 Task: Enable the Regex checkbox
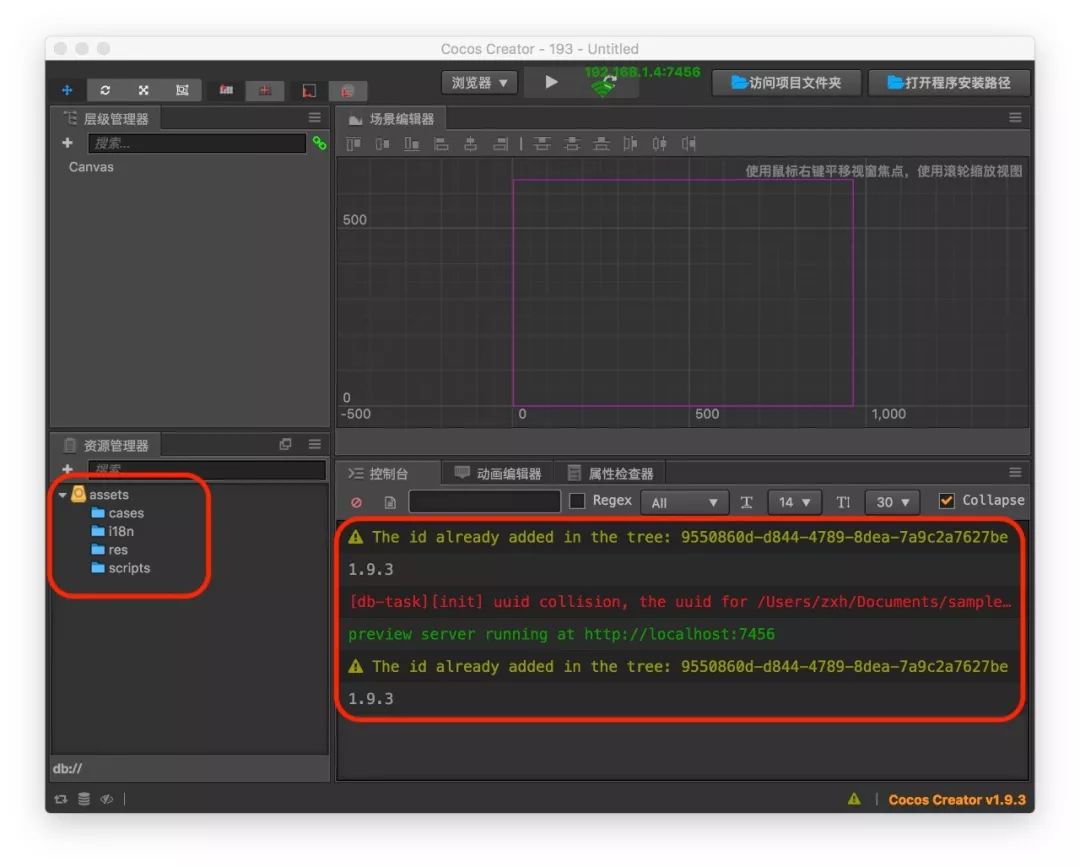[577, 501]
